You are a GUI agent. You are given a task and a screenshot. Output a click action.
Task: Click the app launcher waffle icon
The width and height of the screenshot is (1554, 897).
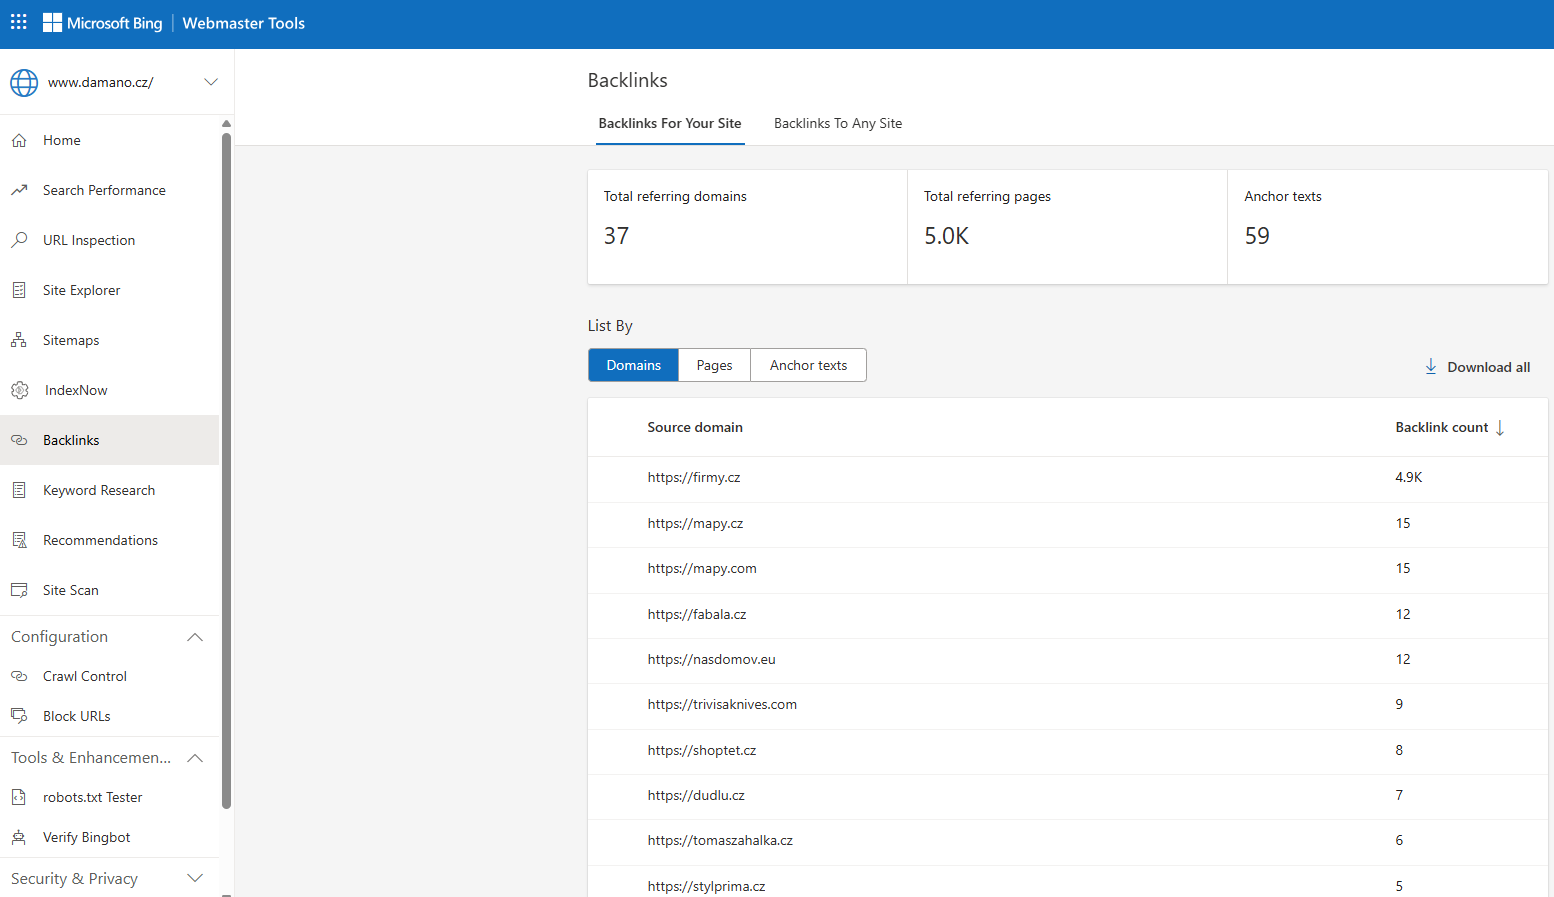18,21
